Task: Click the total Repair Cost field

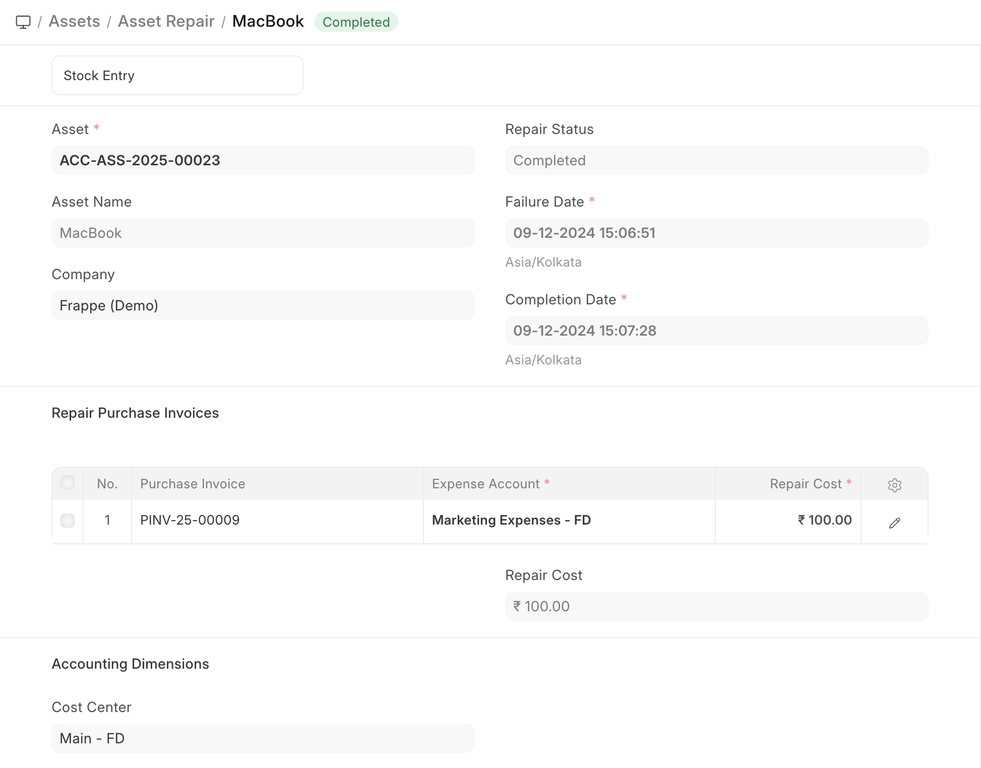Action: coord(716,607)
